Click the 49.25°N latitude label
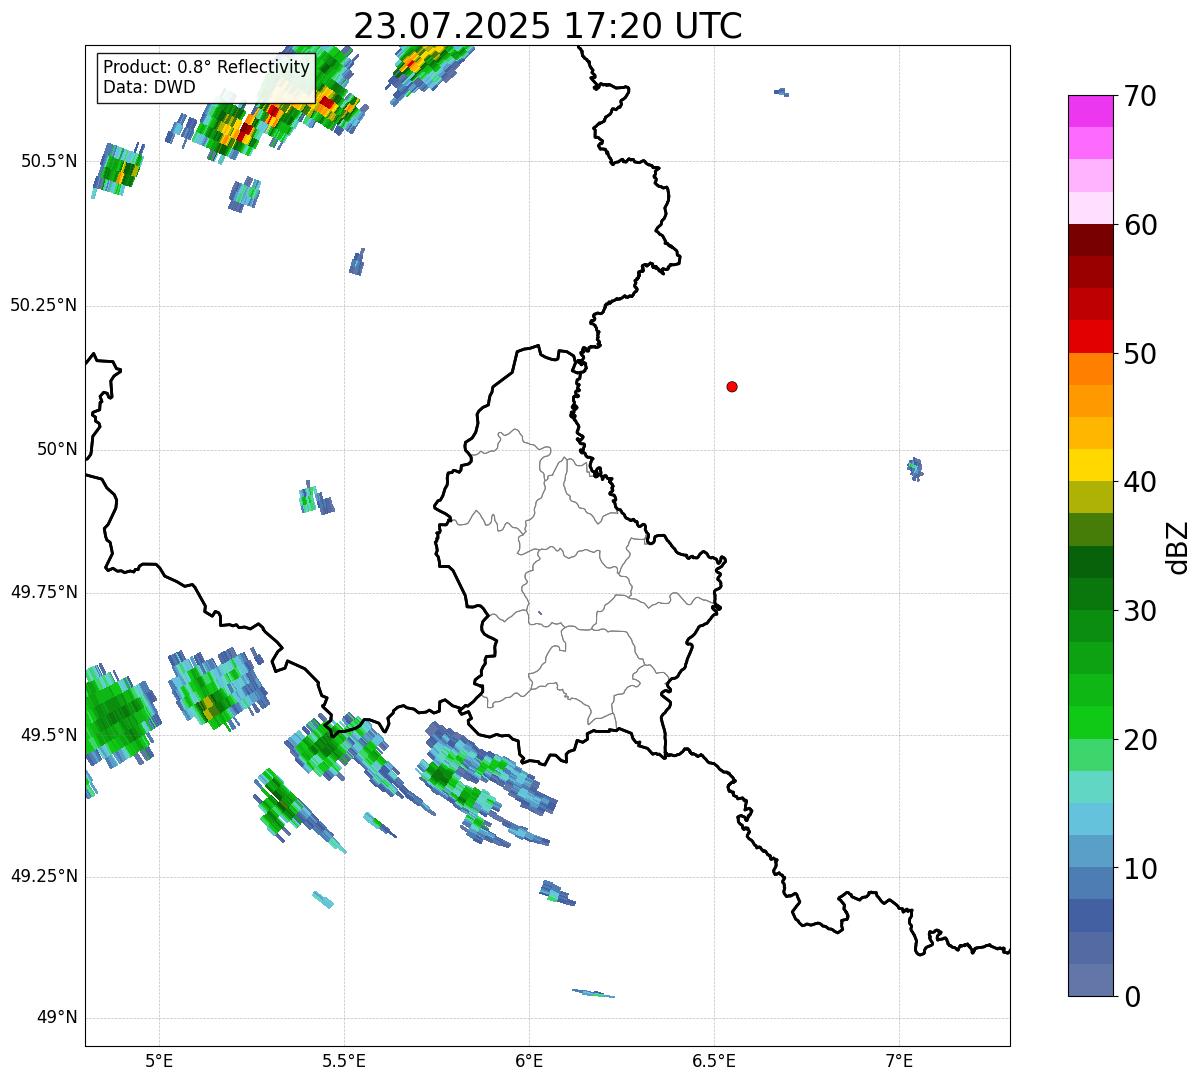 point(44,877)
